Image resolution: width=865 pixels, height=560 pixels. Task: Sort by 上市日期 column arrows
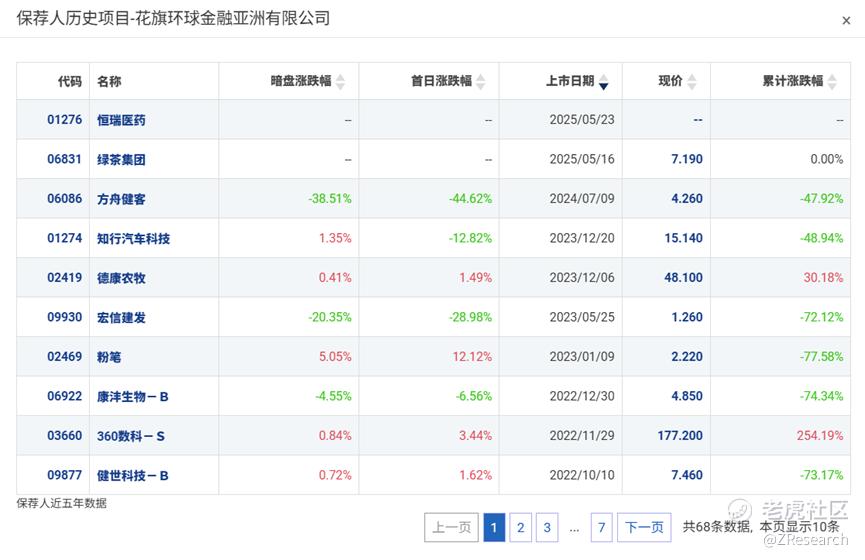(x=604, y=82)
